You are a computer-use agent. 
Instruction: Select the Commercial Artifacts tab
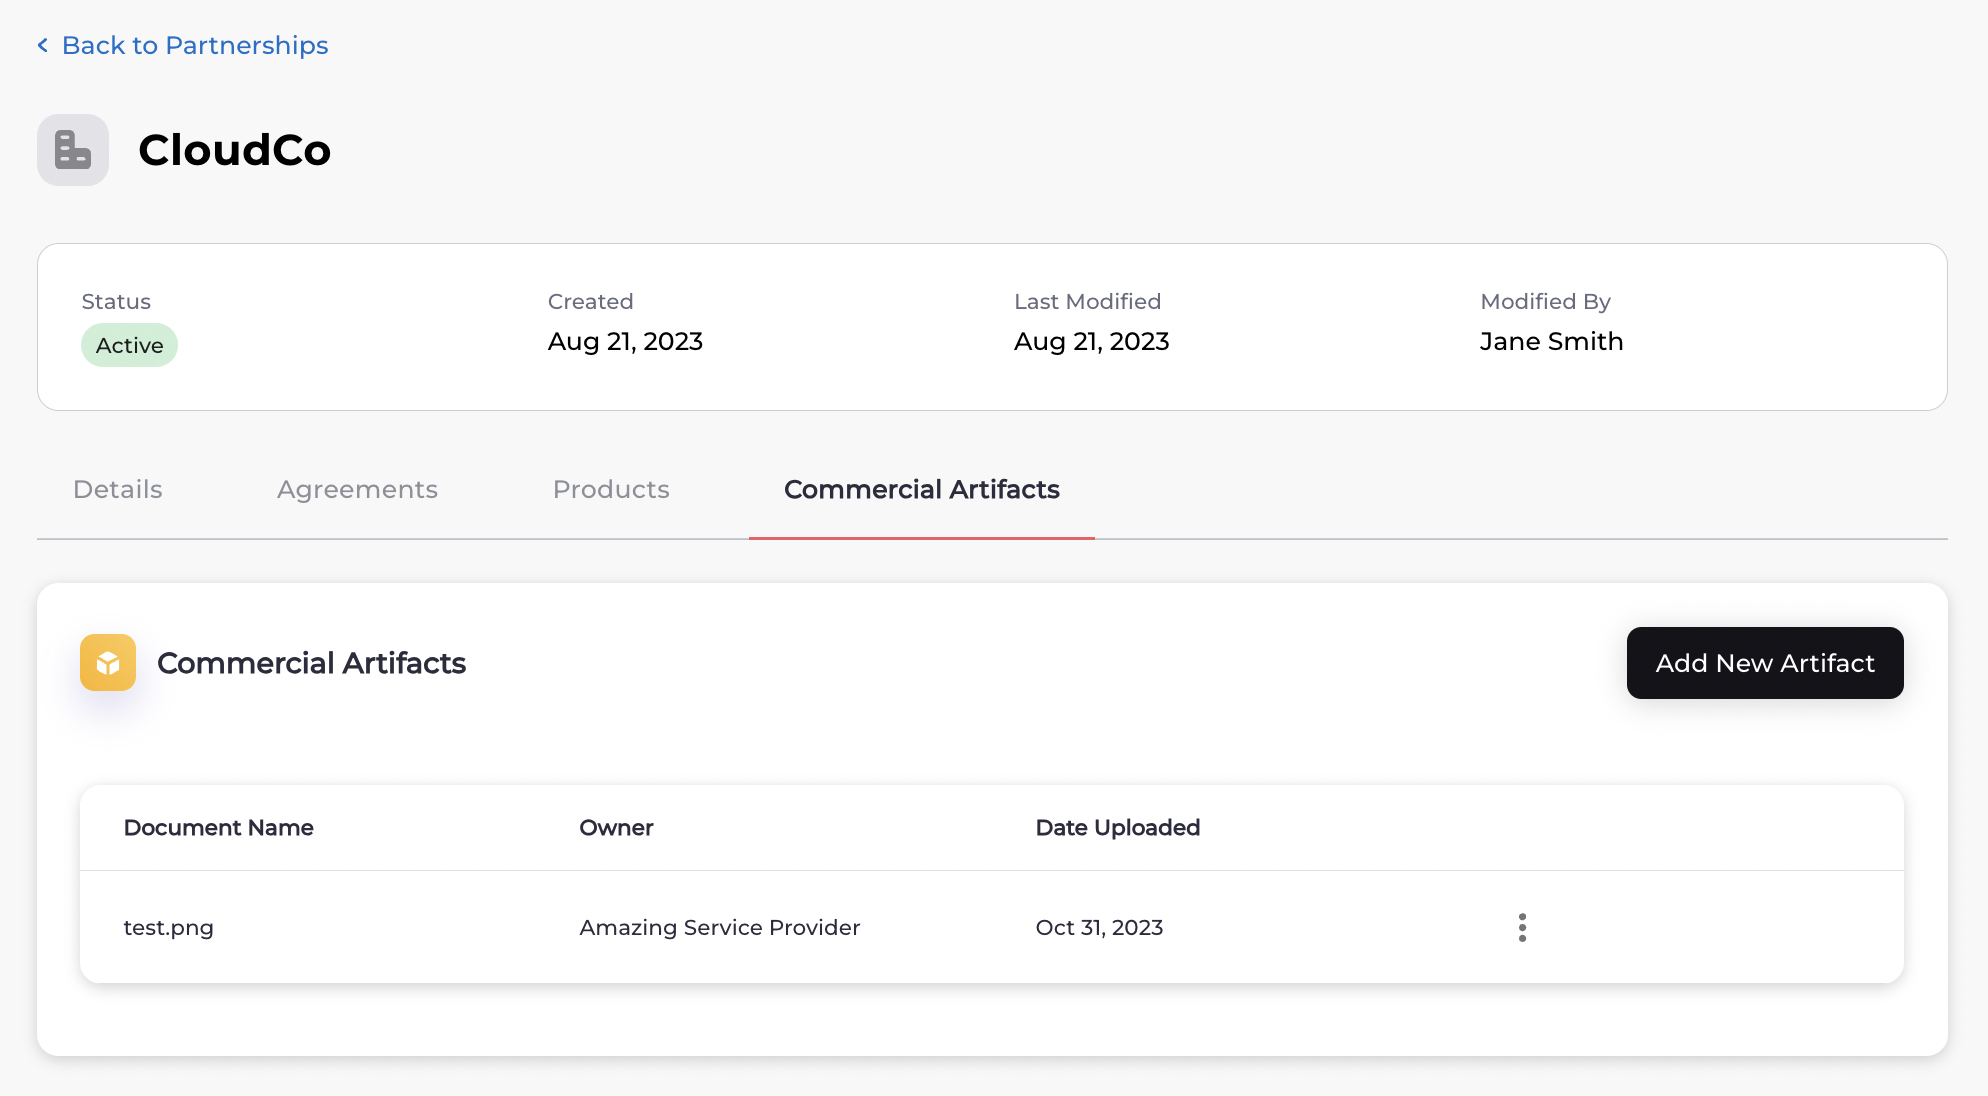(922, 489)
